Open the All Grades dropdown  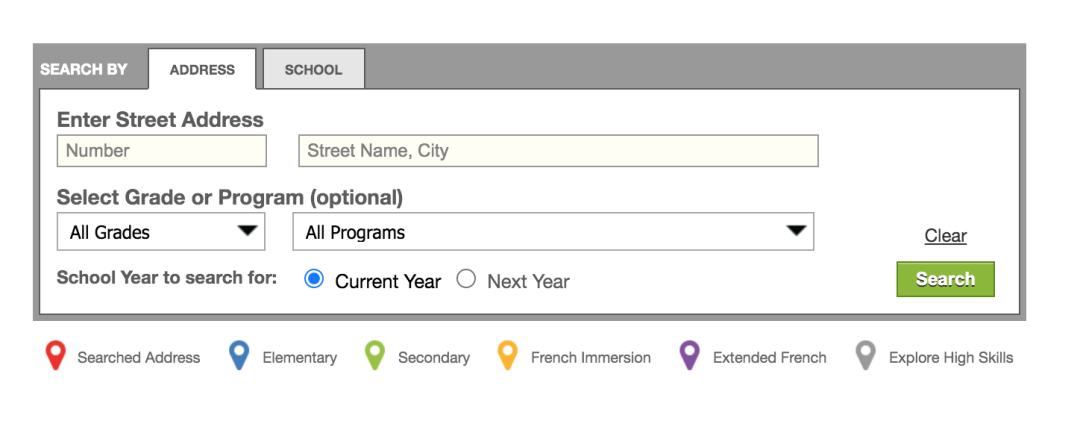point(161,232)
